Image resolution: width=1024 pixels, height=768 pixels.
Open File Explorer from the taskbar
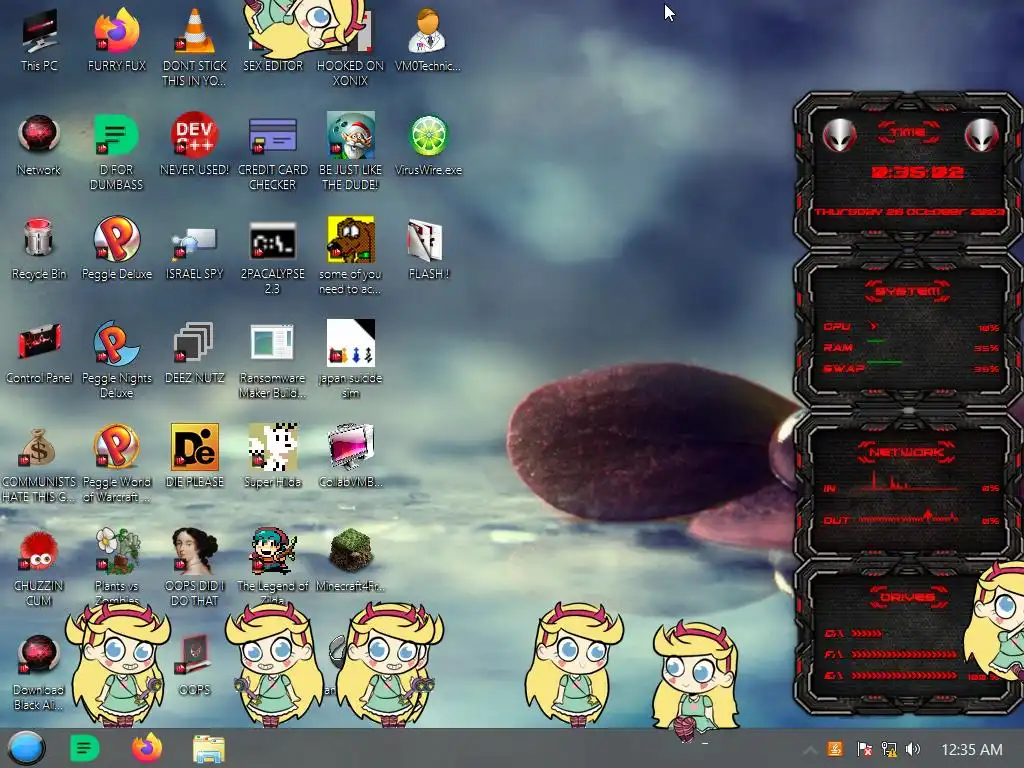pos(209,749)
